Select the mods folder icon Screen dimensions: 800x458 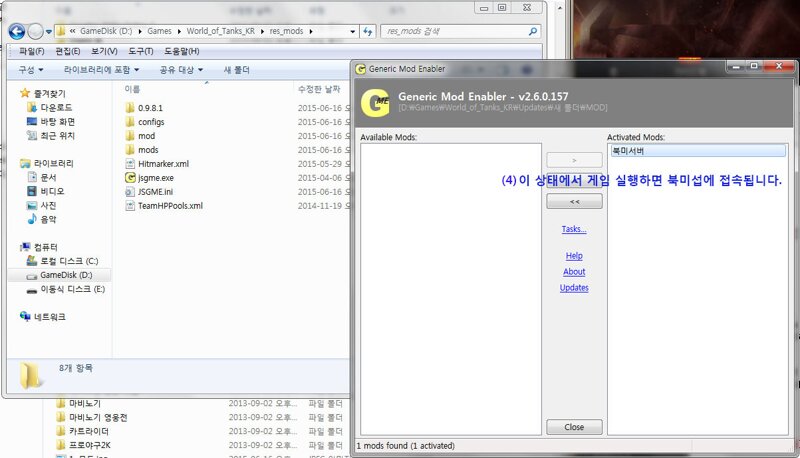(x=130, y=149)
